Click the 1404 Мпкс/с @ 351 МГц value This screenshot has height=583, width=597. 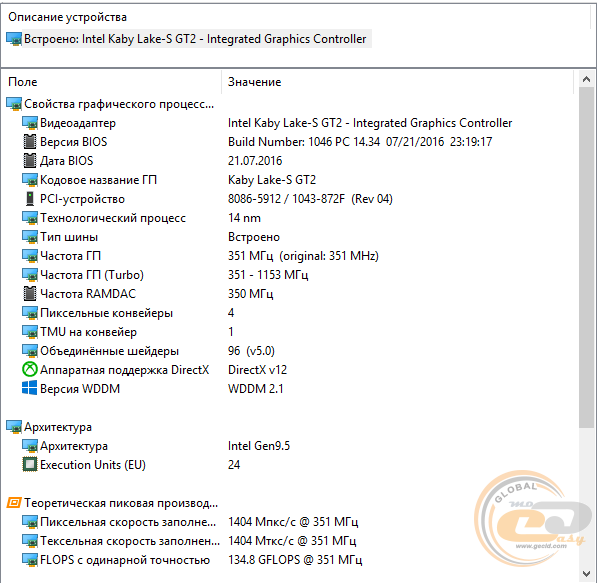(293, 522)
